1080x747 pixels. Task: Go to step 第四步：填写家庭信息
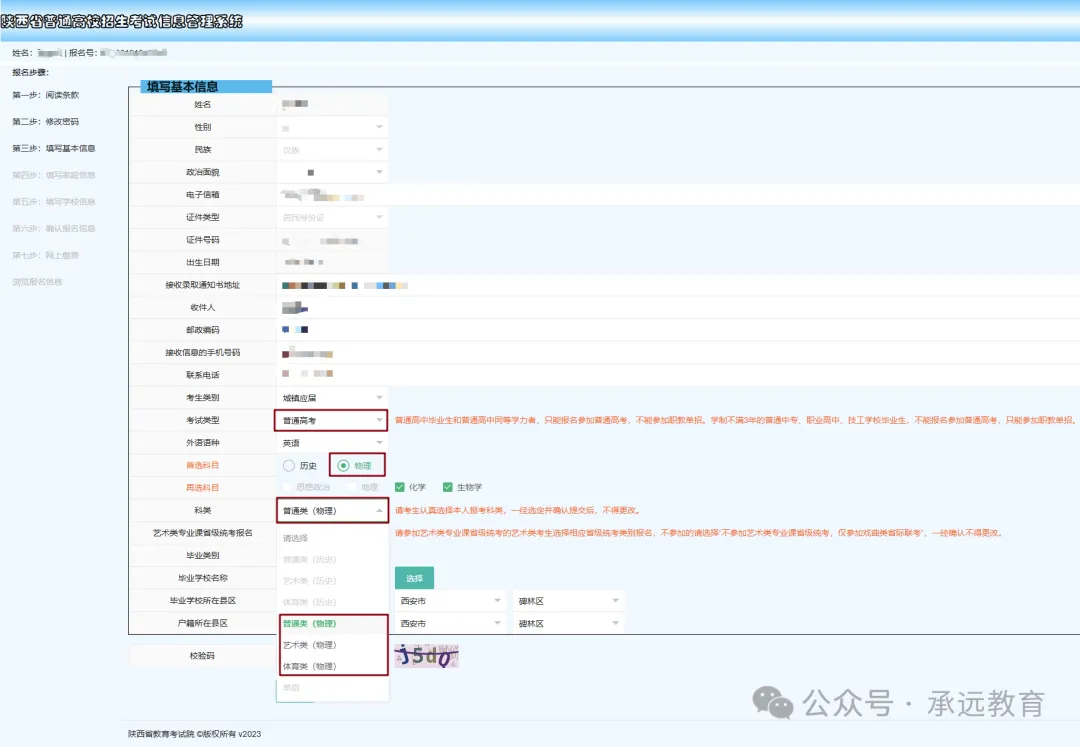coord(54,176)
